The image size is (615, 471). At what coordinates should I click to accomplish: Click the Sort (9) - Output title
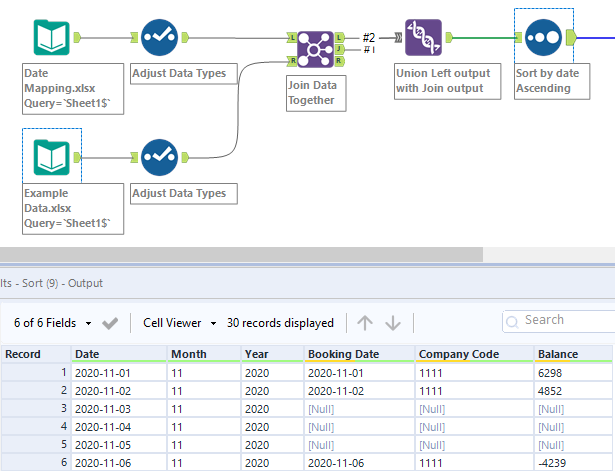tap(62, 283)
